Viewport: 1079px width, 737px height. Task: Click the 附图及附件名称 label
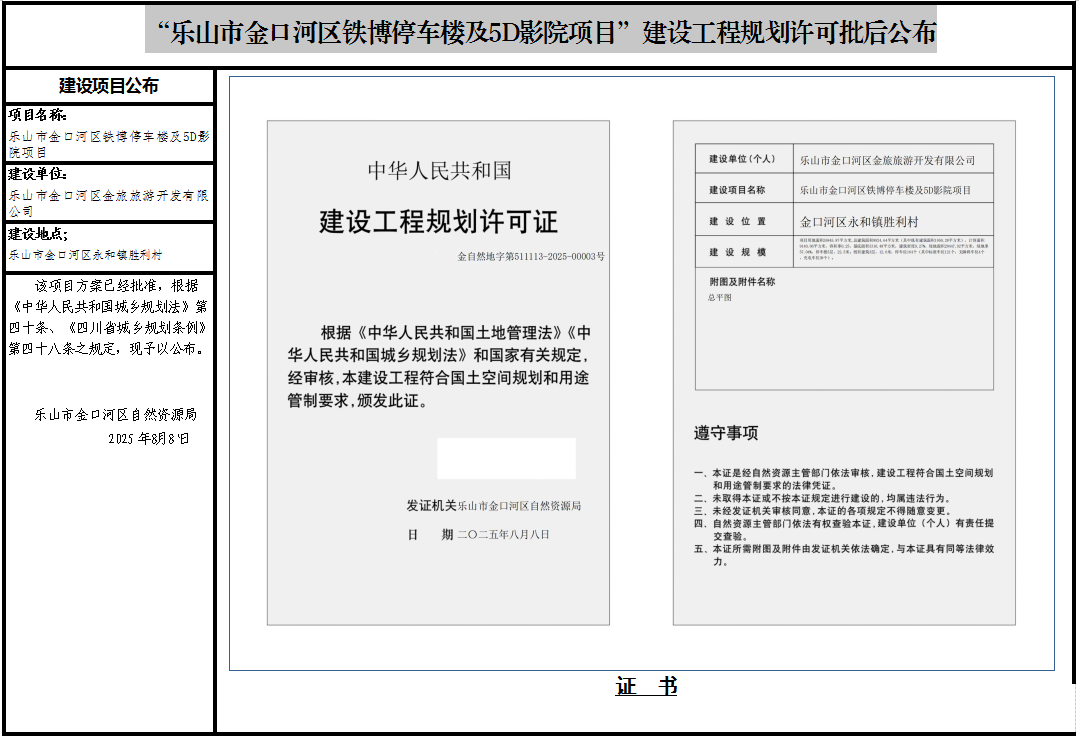pos(743,281)
